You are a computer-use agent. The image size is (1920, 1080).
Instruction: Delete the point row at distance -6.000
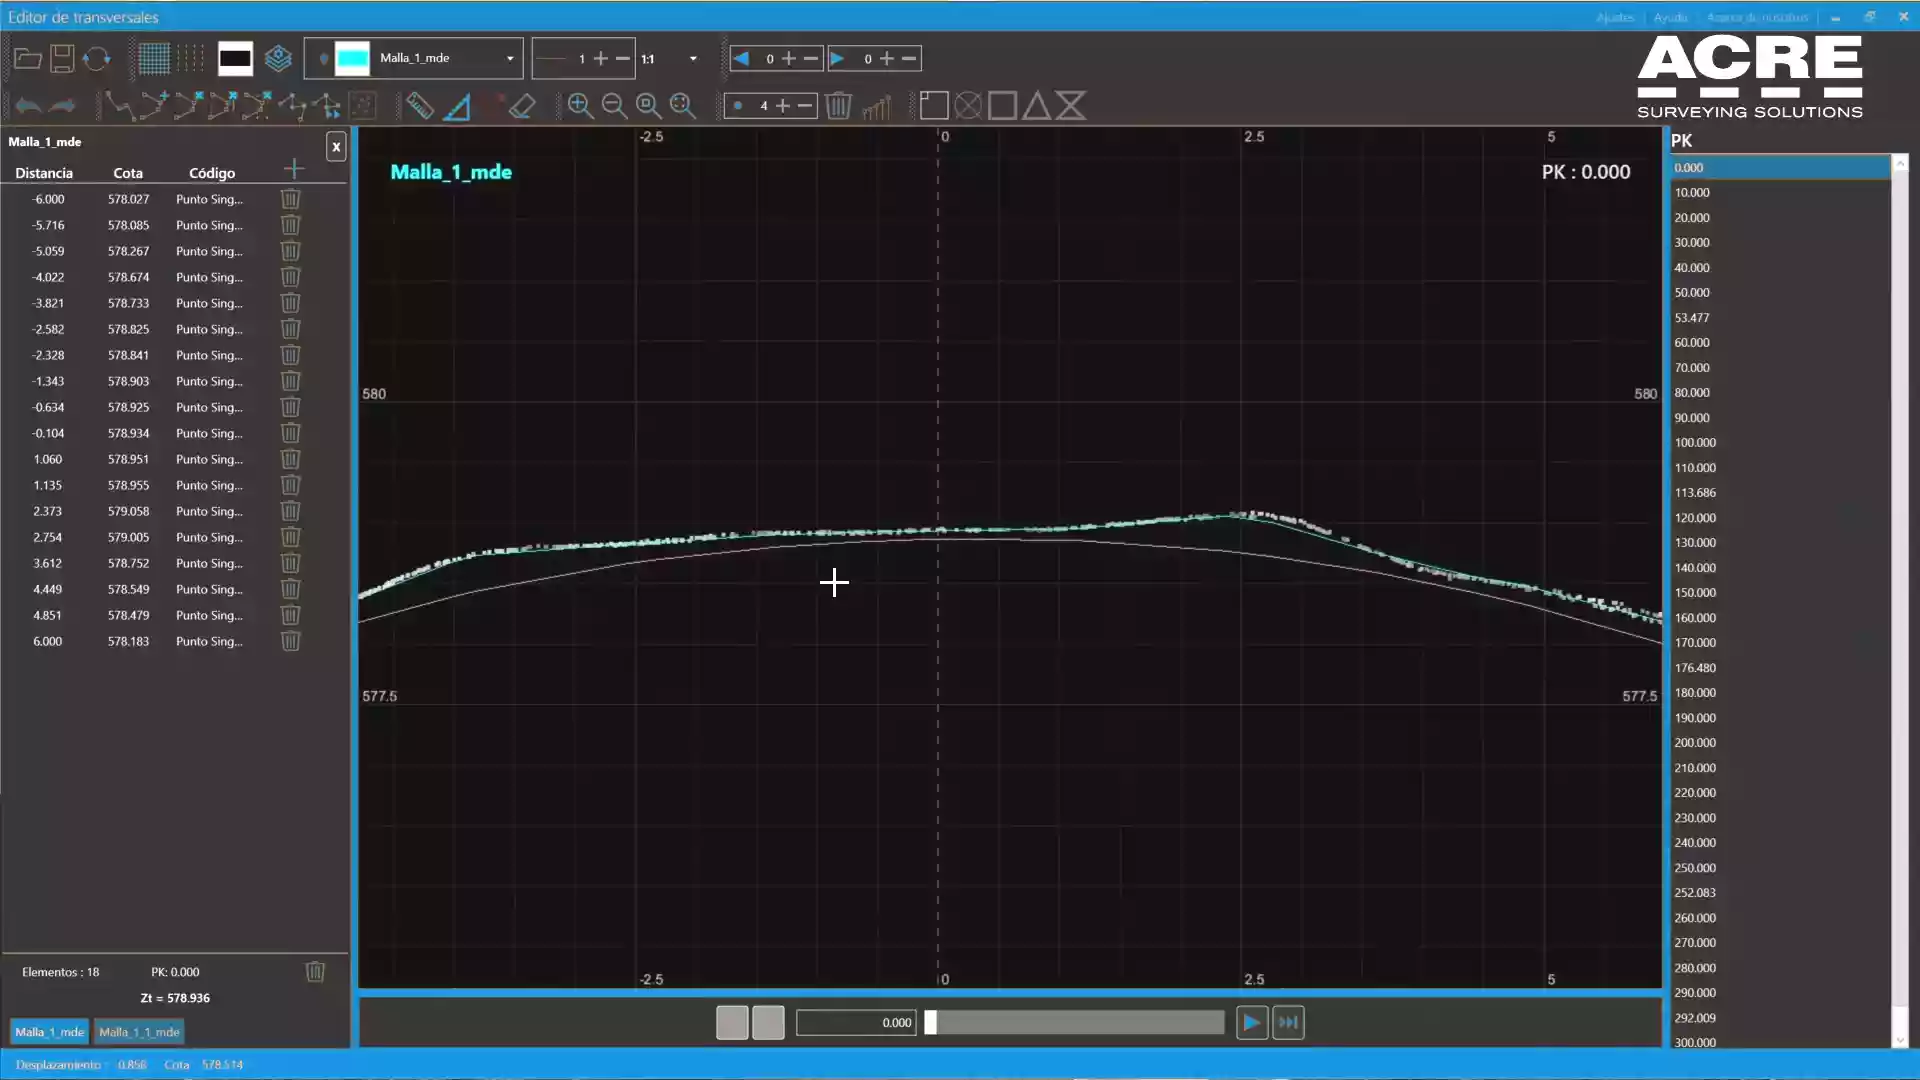(x=290, y=199)
